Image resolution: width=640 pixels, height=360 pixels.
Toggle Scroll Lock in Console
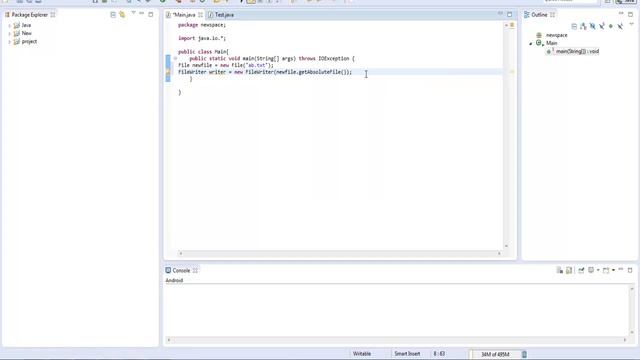pyautogui.click(x=569, y=270)
